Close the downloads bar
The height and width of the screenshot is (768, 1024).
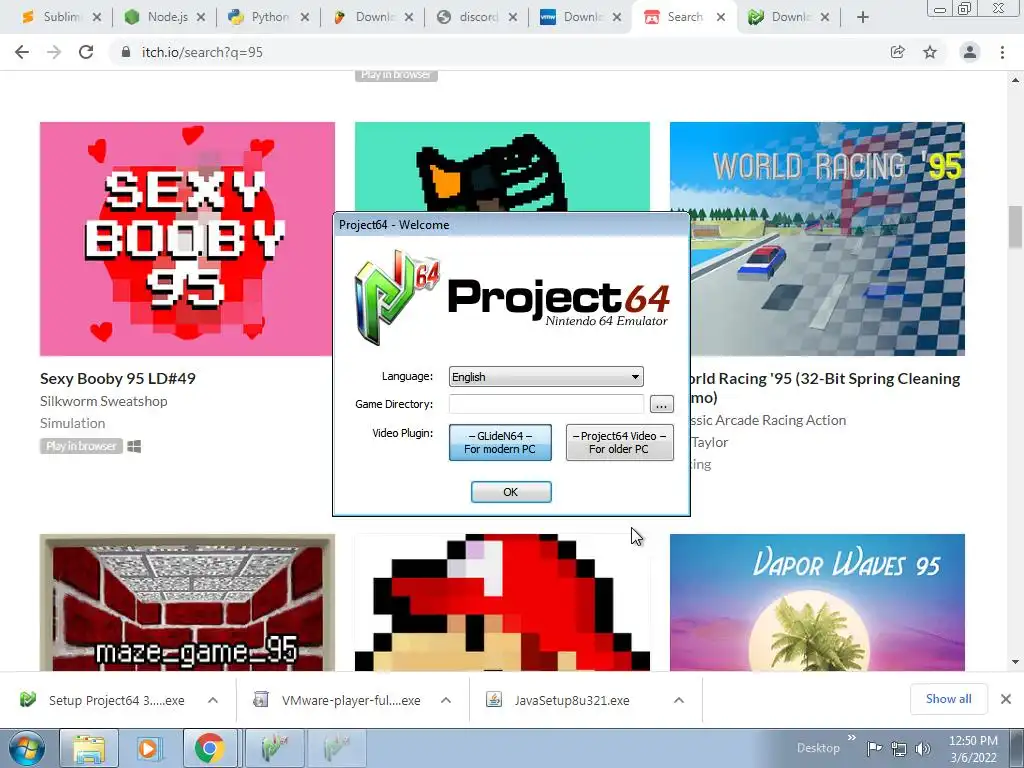pos(1006,699)
